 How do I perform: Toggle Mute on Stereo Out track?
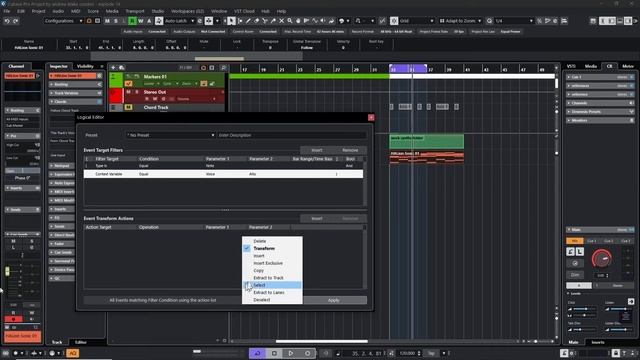[128, 92]
